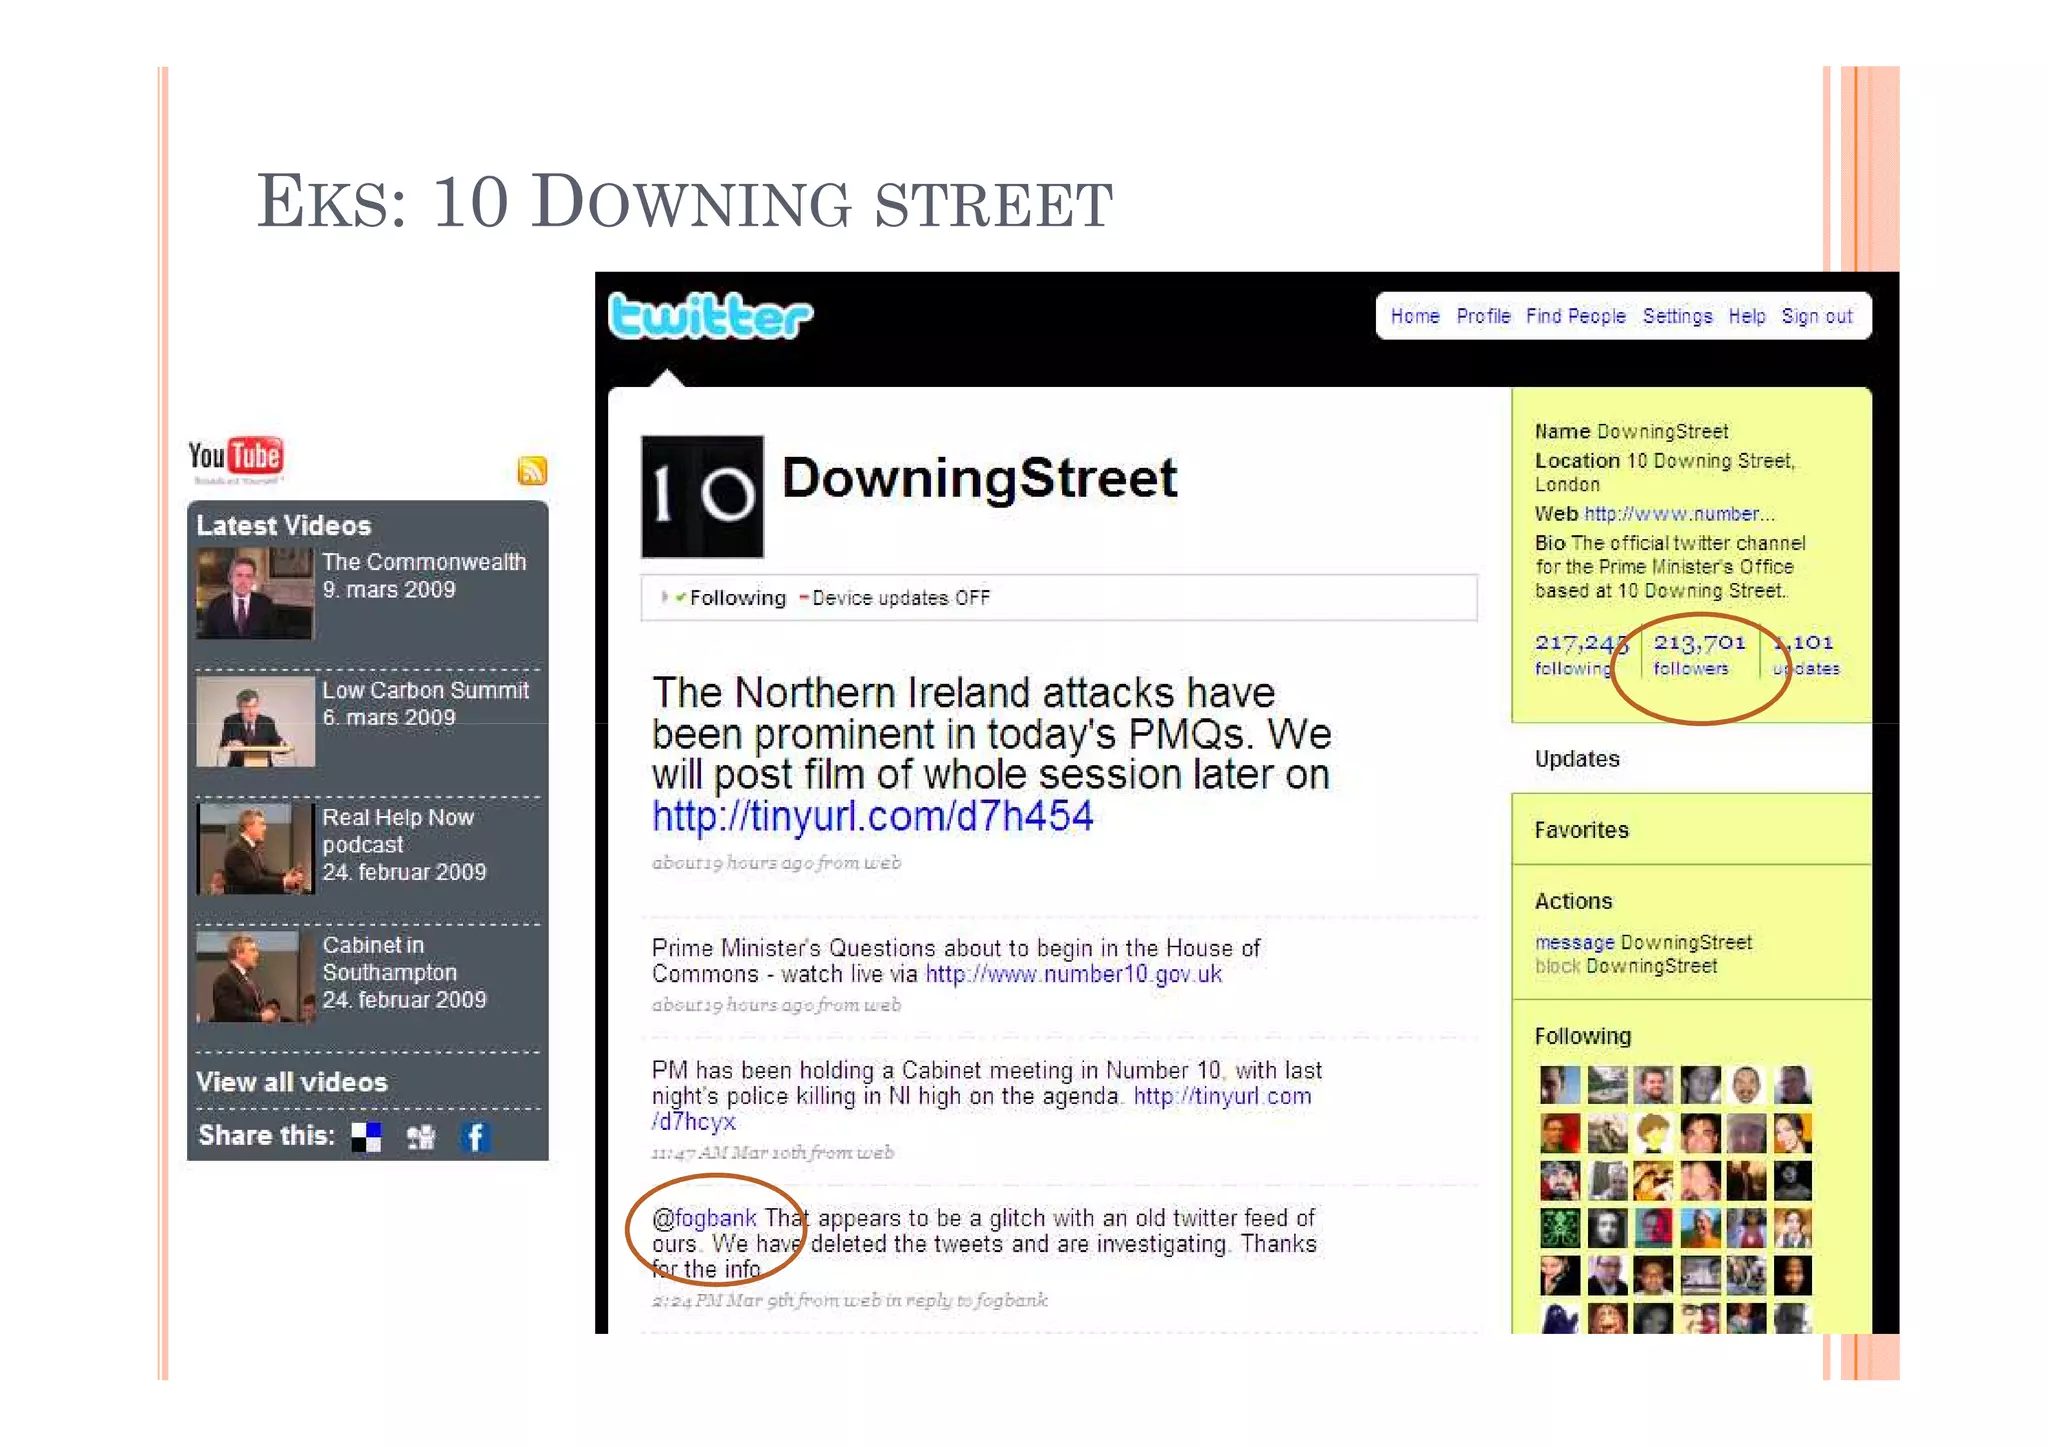
Task: Click the DowningStreet 10 avatar
Action: 702,496
